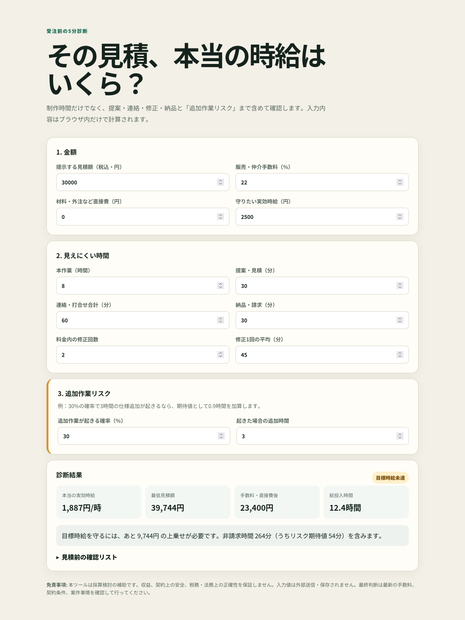Click the commission percentage field showing 22
This screenshot has height=620, width=465.
[322, 182]
